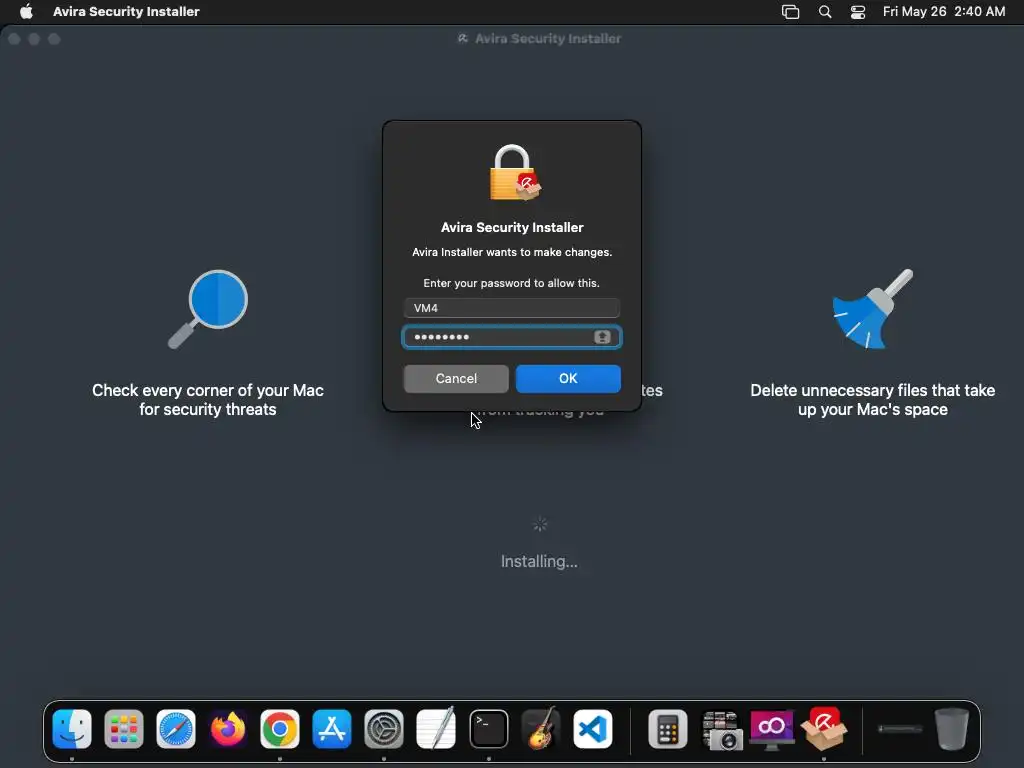Click 'Enter your password to allow this' text
This screenshot has width=1024, height=768.
511,283
